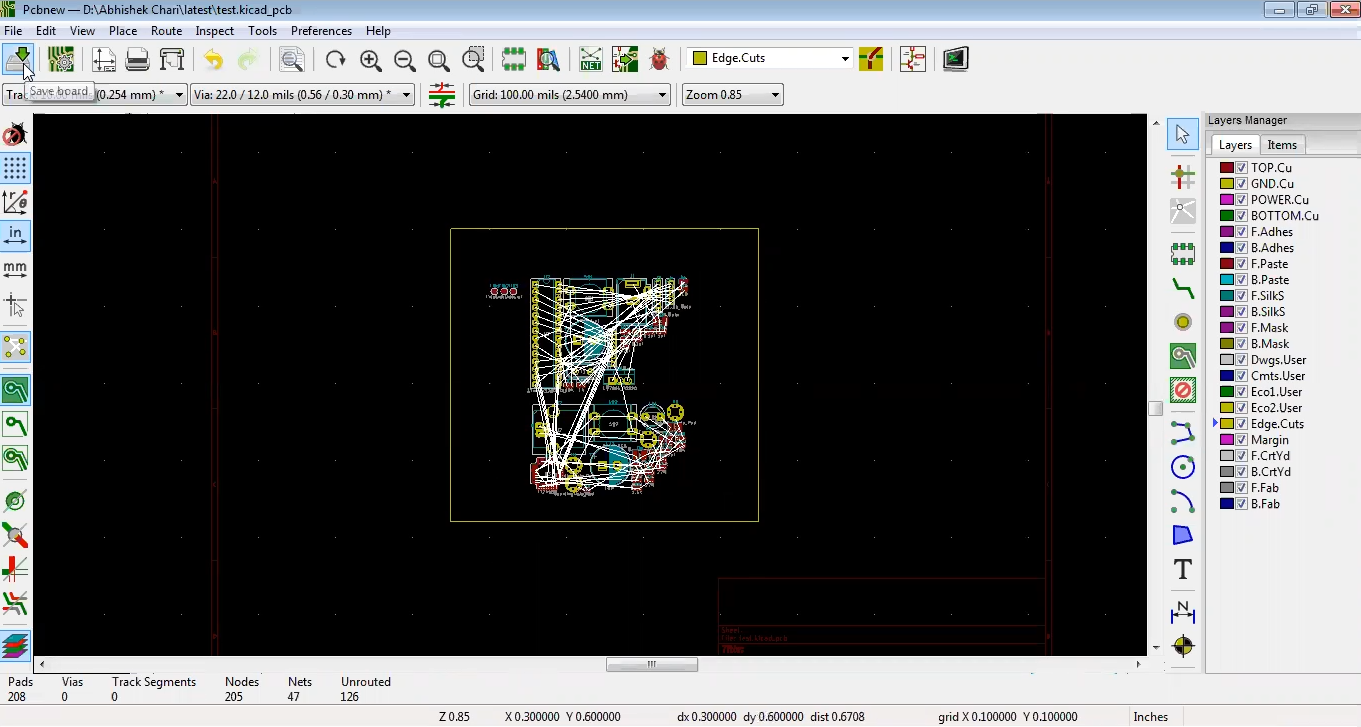Select the add text T tool
The width and height of the screenshot is (1361, 727).
[1183, 569]
